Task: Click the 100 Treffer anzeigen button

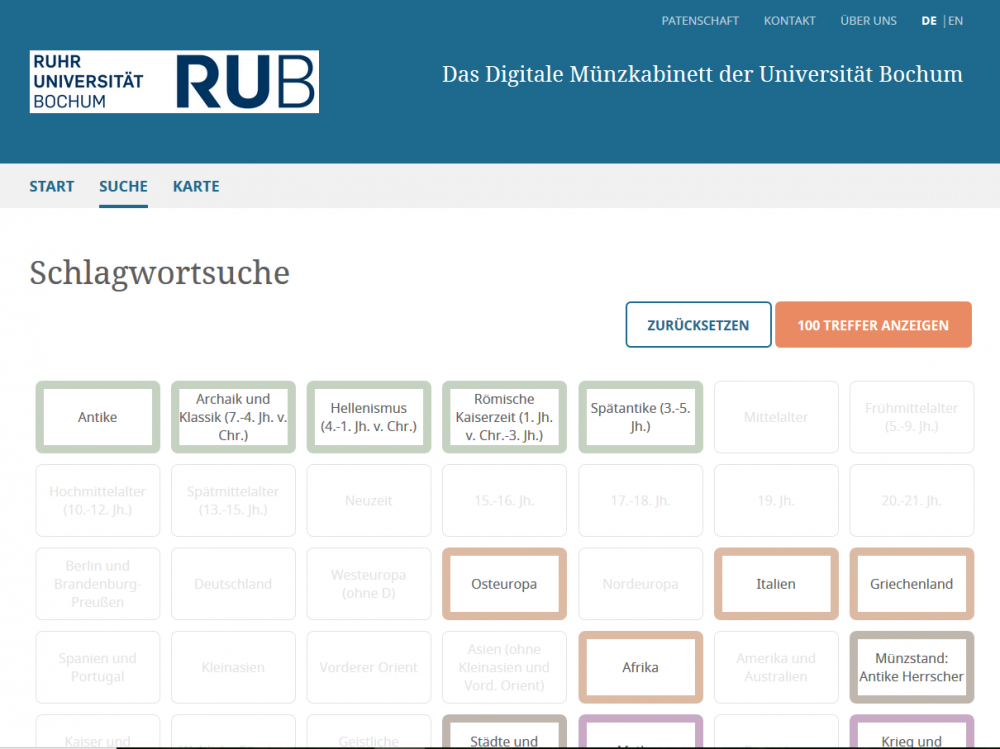Action: tap(872, 325)
